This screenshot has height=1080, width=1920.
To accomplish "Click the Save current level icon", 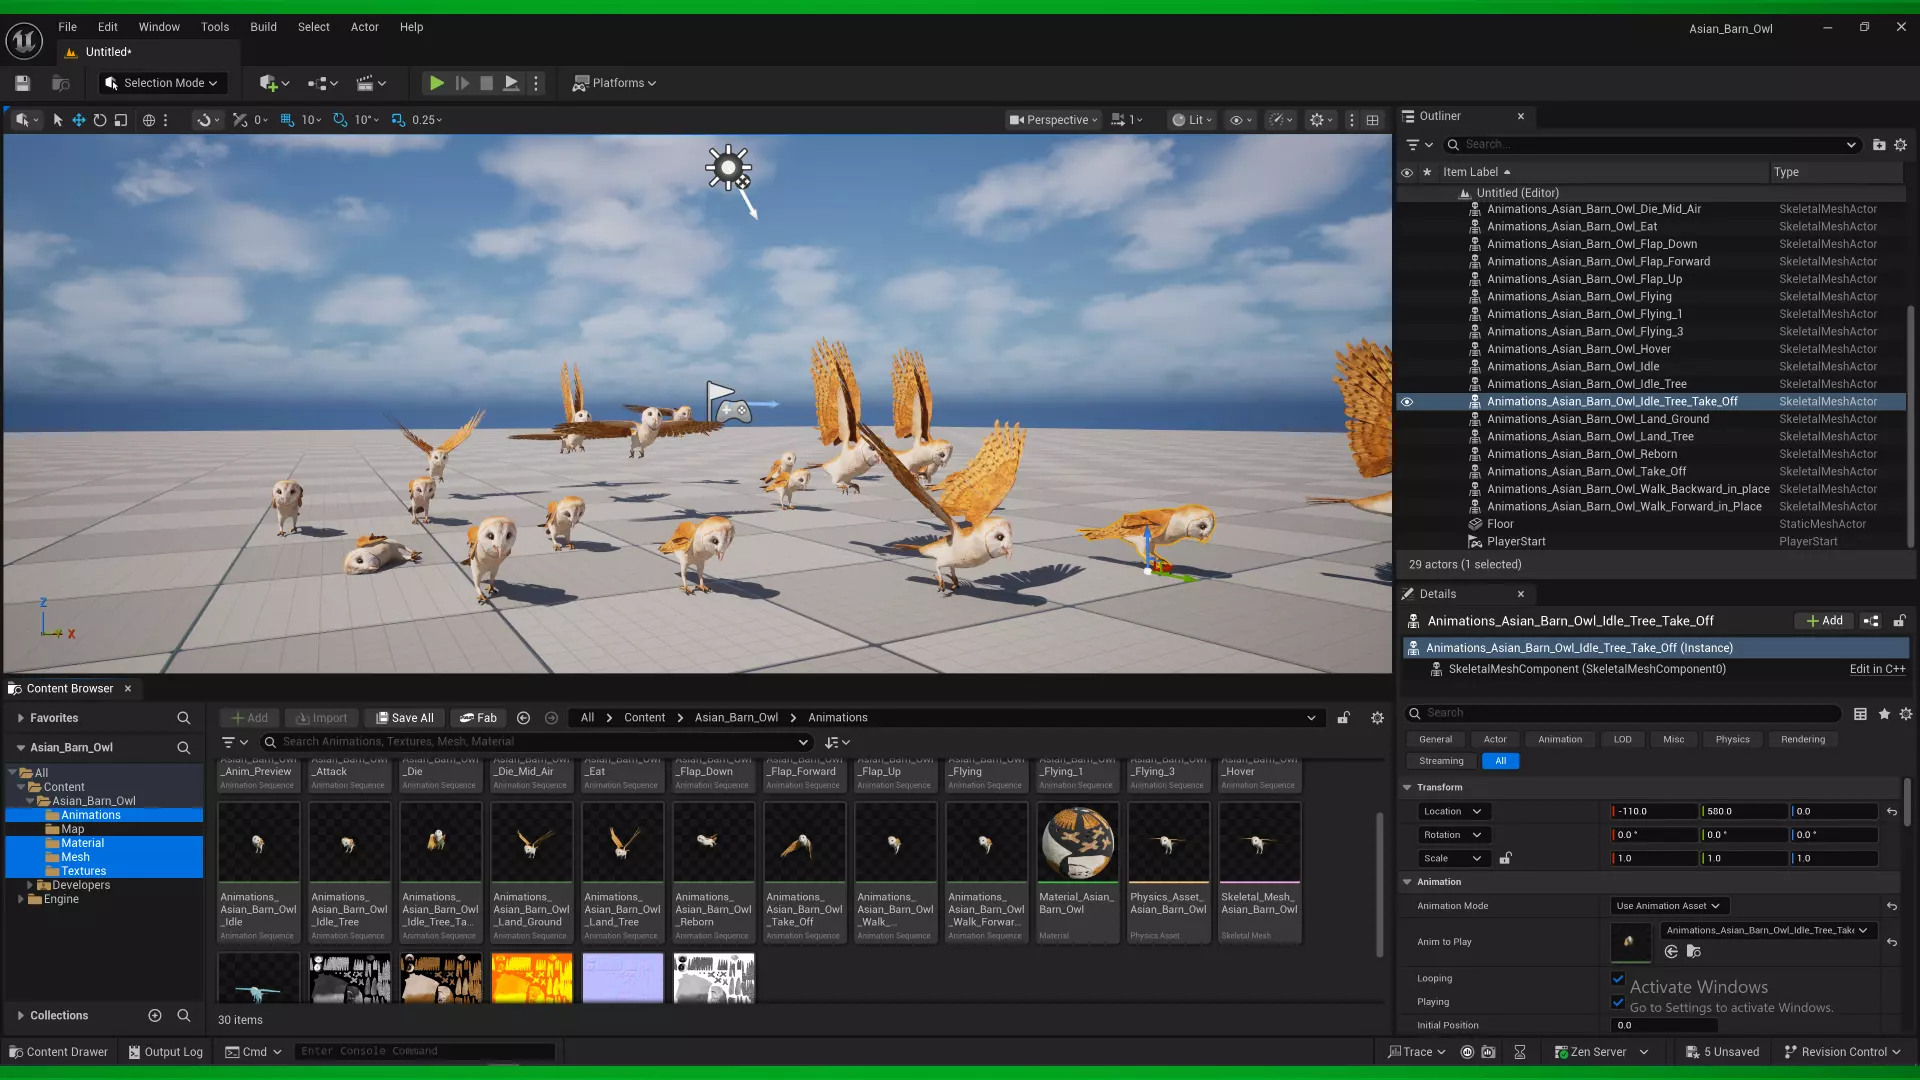I will pyautogui.click(x=23, y=83).
